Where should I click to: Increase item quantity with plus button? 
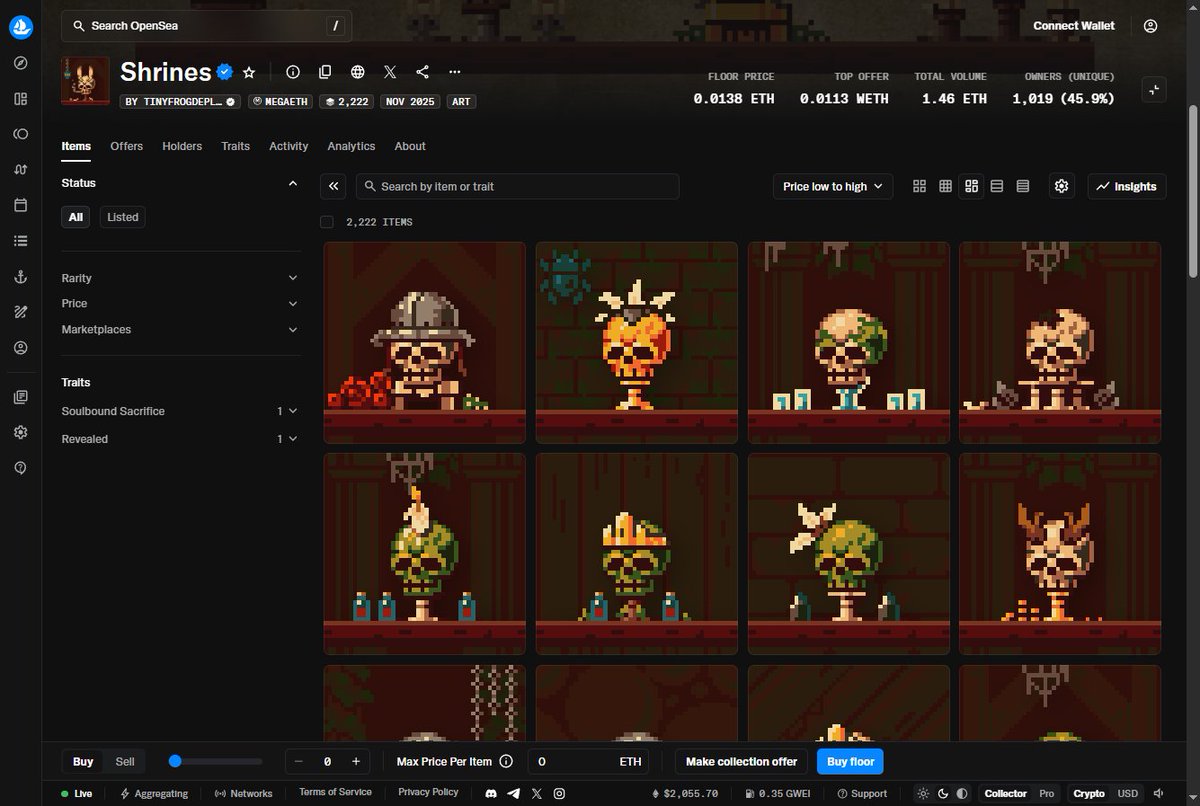pos(356,761)
